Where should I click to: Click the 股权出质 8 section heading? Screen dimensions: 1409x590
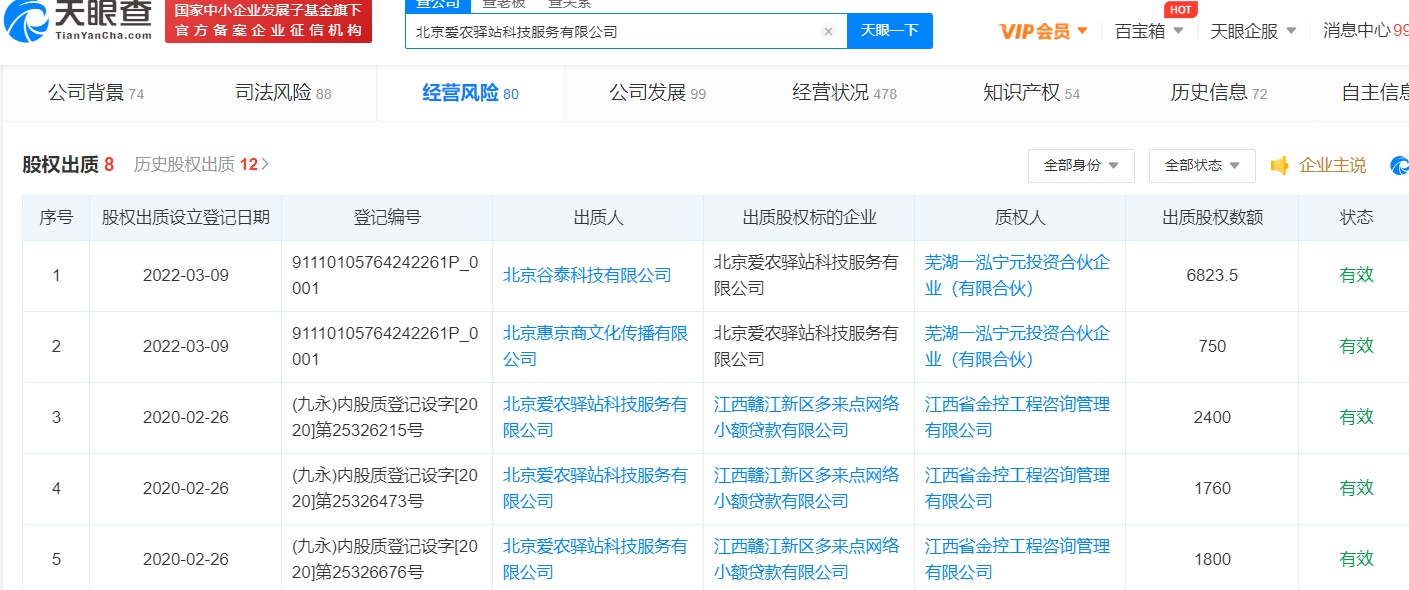[x=68, y=164]
